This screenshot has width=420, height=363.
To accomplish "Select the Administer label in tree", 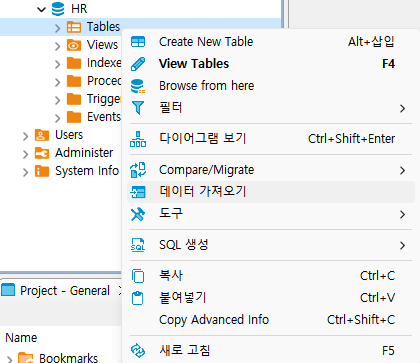I will click(x=84, y=153).
